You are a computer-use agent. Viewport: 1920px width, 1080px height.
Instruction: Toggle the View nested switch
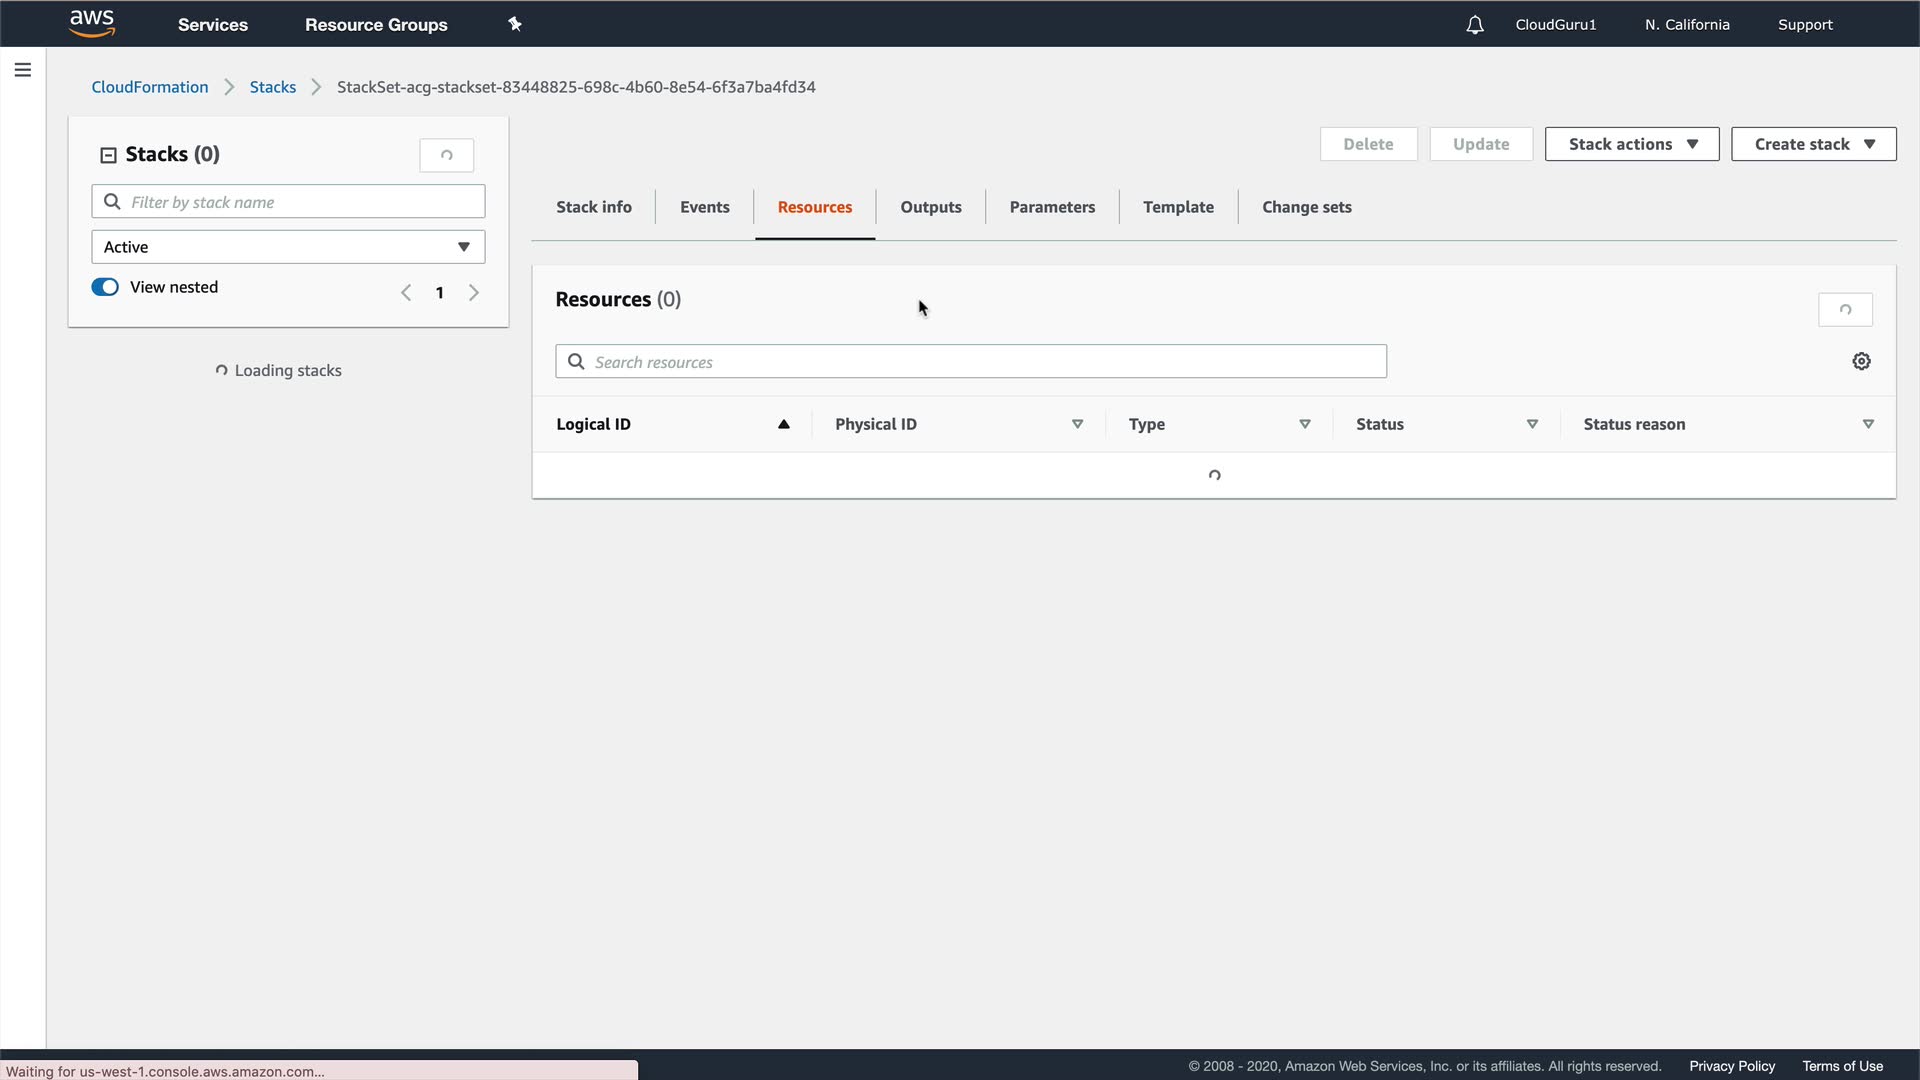pos(105,287)
